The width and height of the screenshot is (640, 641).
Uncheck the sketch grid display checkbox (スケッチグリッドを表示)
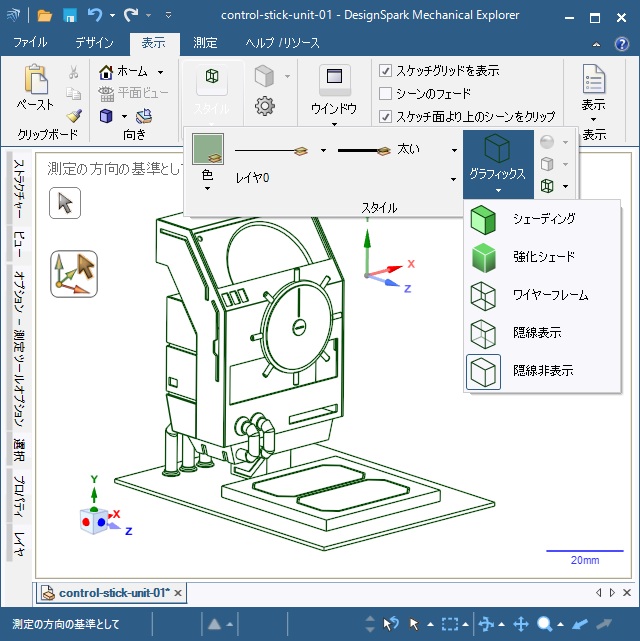[386, 71]
